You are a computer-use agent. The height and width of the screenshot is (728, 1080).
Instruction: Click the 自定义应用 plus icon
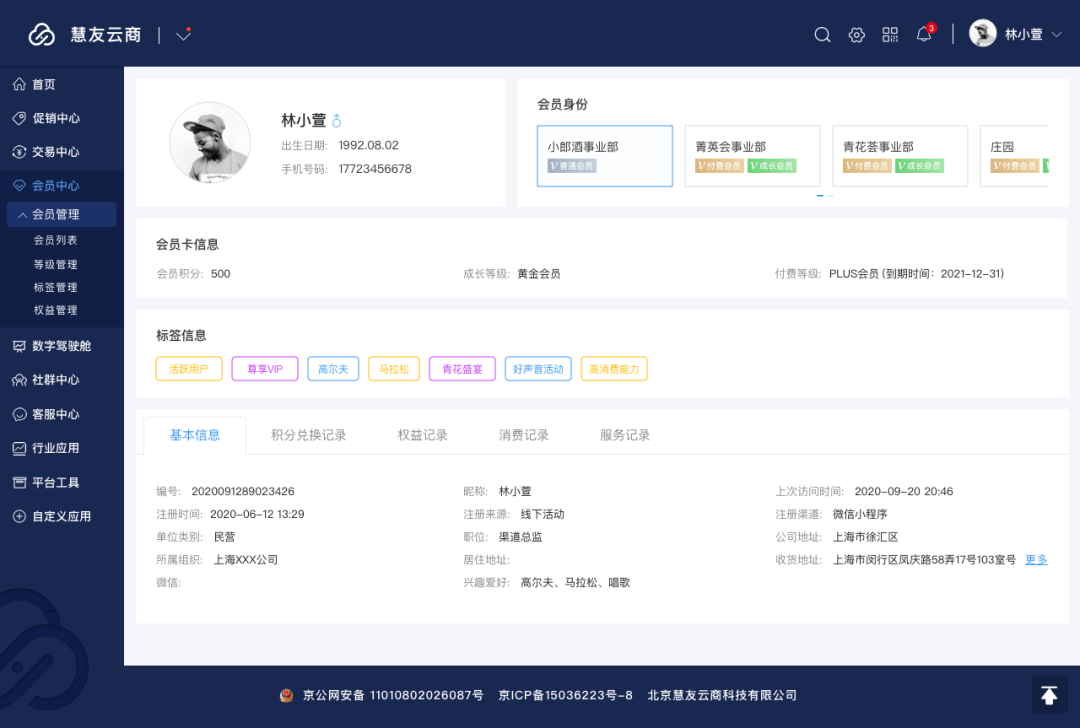coord(19,516)
